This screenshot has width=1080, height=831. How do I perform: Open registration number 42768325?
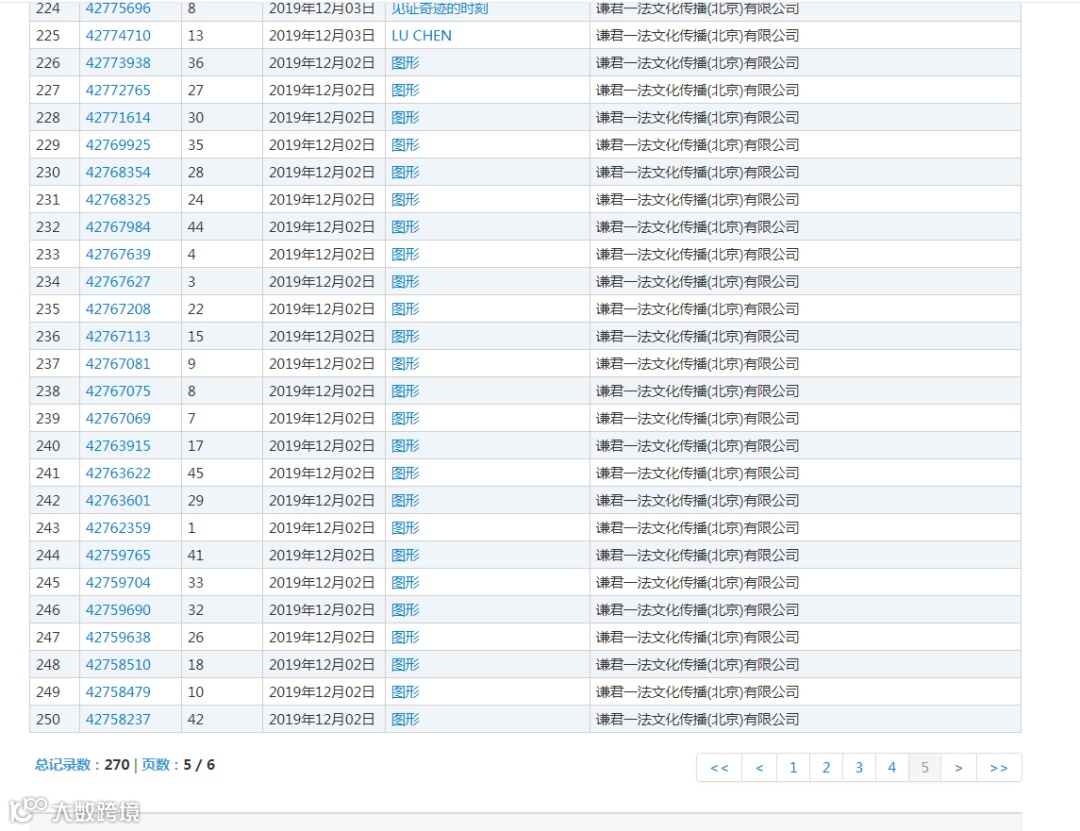click(x=118, y=200)
